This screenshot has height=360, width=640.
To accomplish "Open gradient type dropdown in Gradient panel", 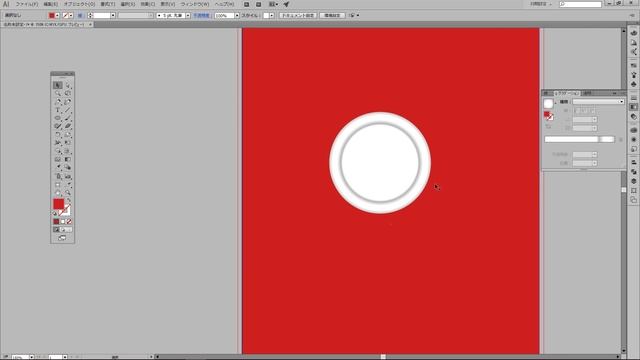I will (x=598, y=102).
